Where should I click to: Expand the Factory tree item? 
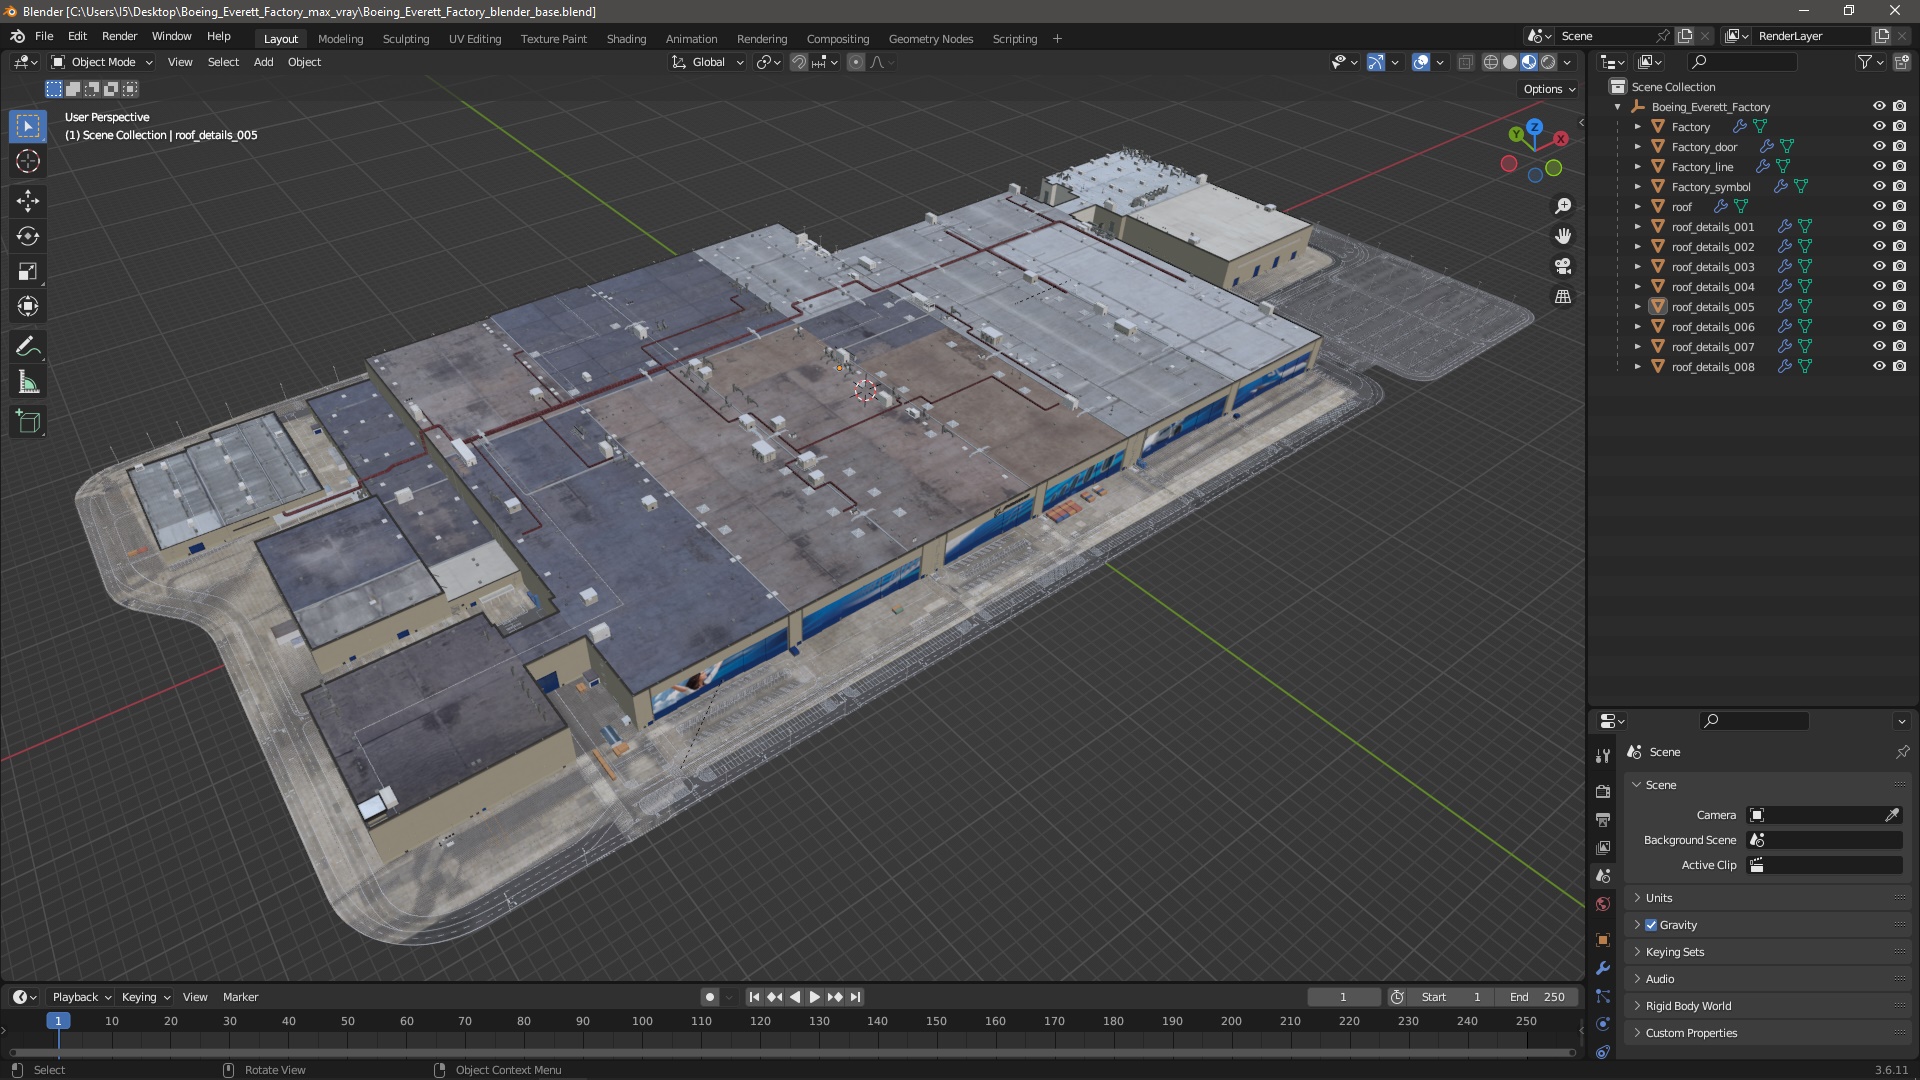(x=1637, y=127)
